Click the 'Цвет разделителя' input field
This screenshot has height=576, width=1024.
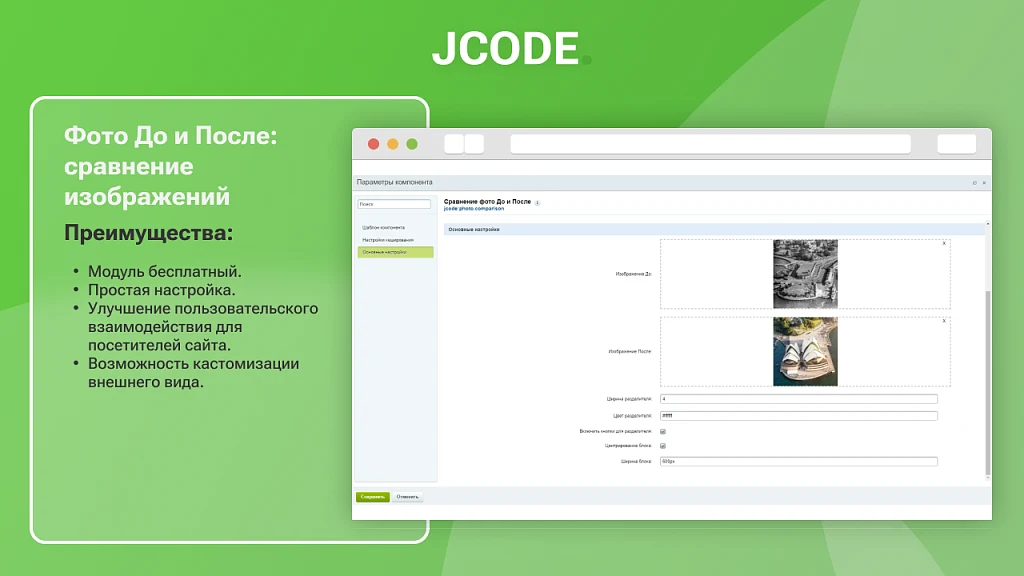coord(799,416)
